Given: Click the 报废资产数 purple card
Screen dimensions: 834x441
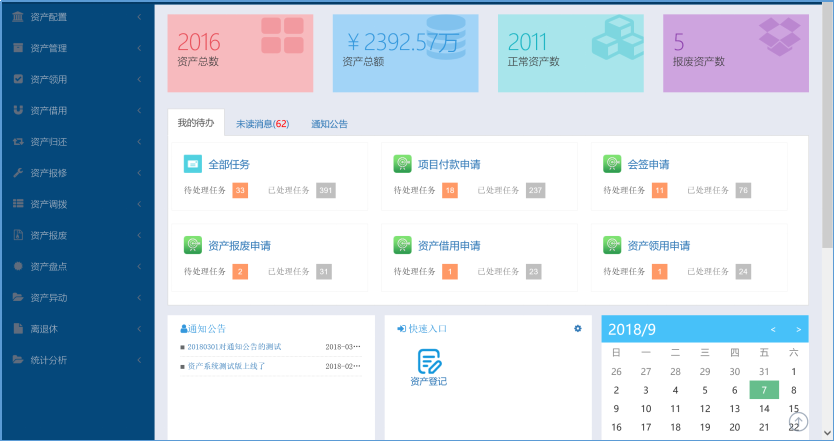Looking at the screenshot, I should tap(736, 53).
